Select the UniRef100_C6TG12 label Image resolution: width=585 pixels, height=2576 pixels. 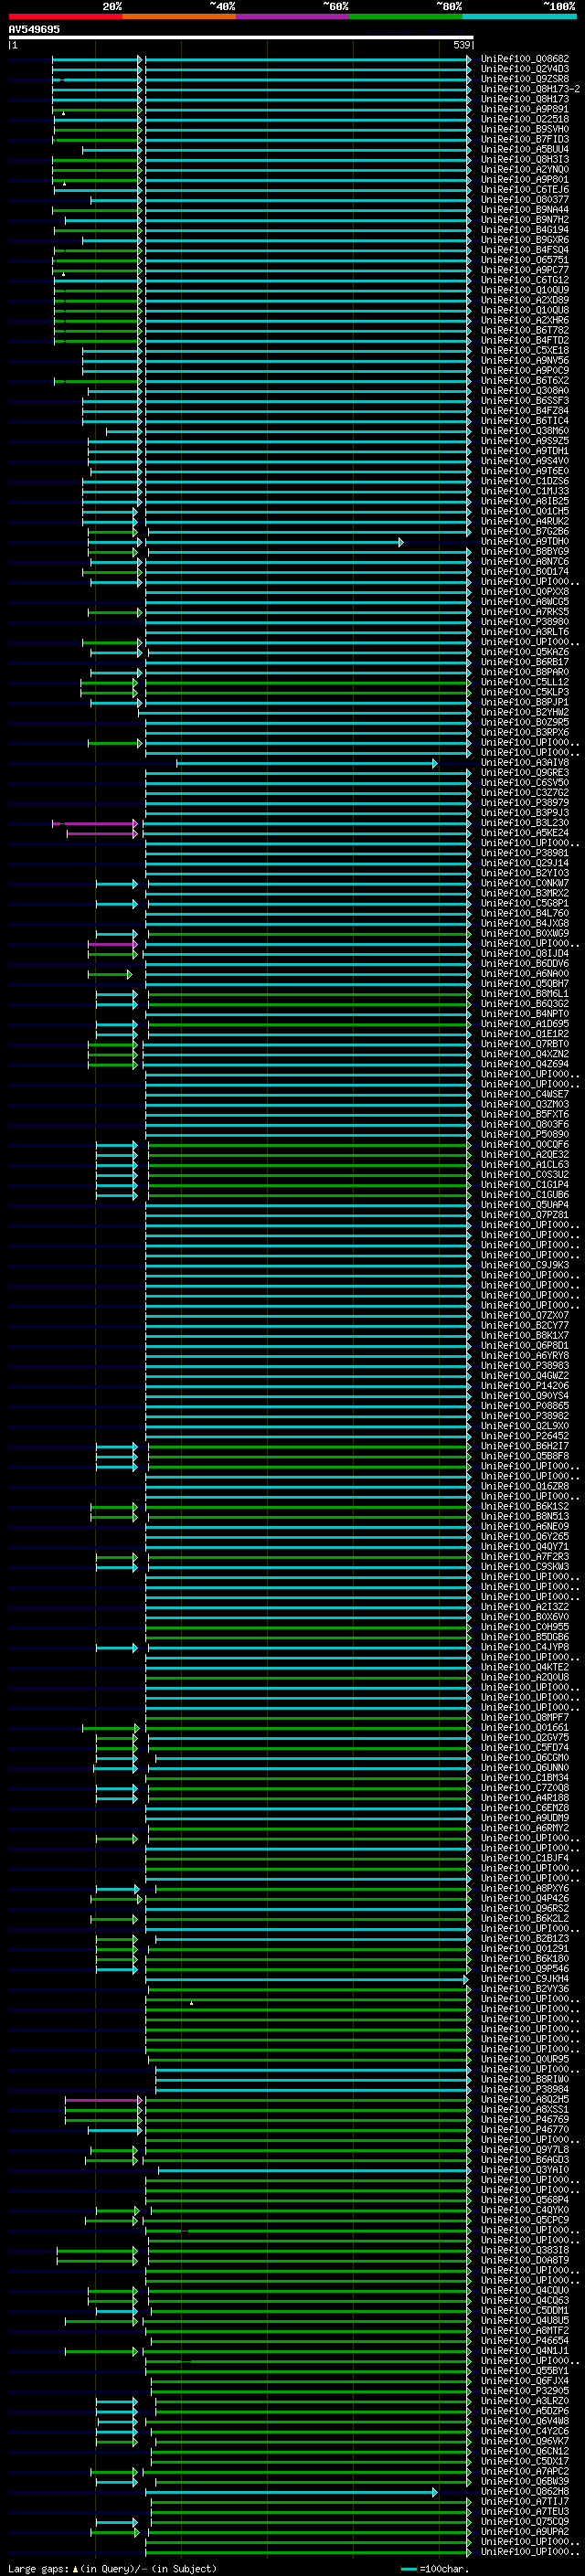(x=525, y=280)
